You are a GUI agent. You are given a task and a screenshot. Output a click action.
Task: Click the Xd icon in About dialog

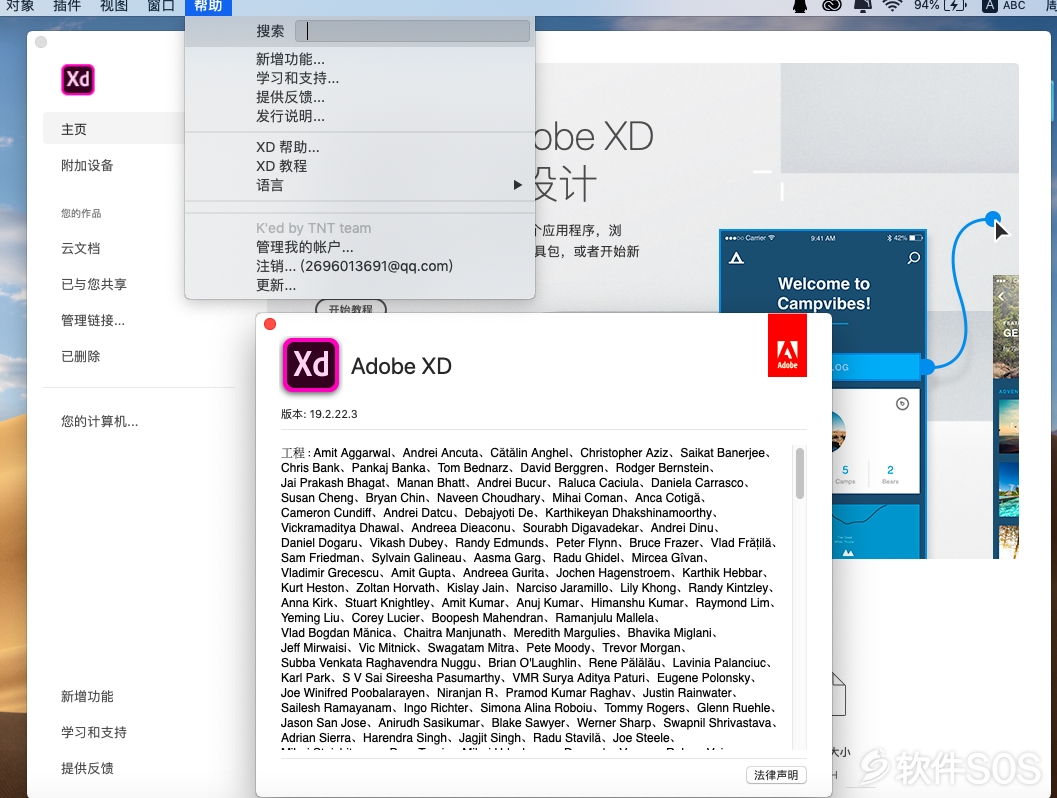coord(310,365)
